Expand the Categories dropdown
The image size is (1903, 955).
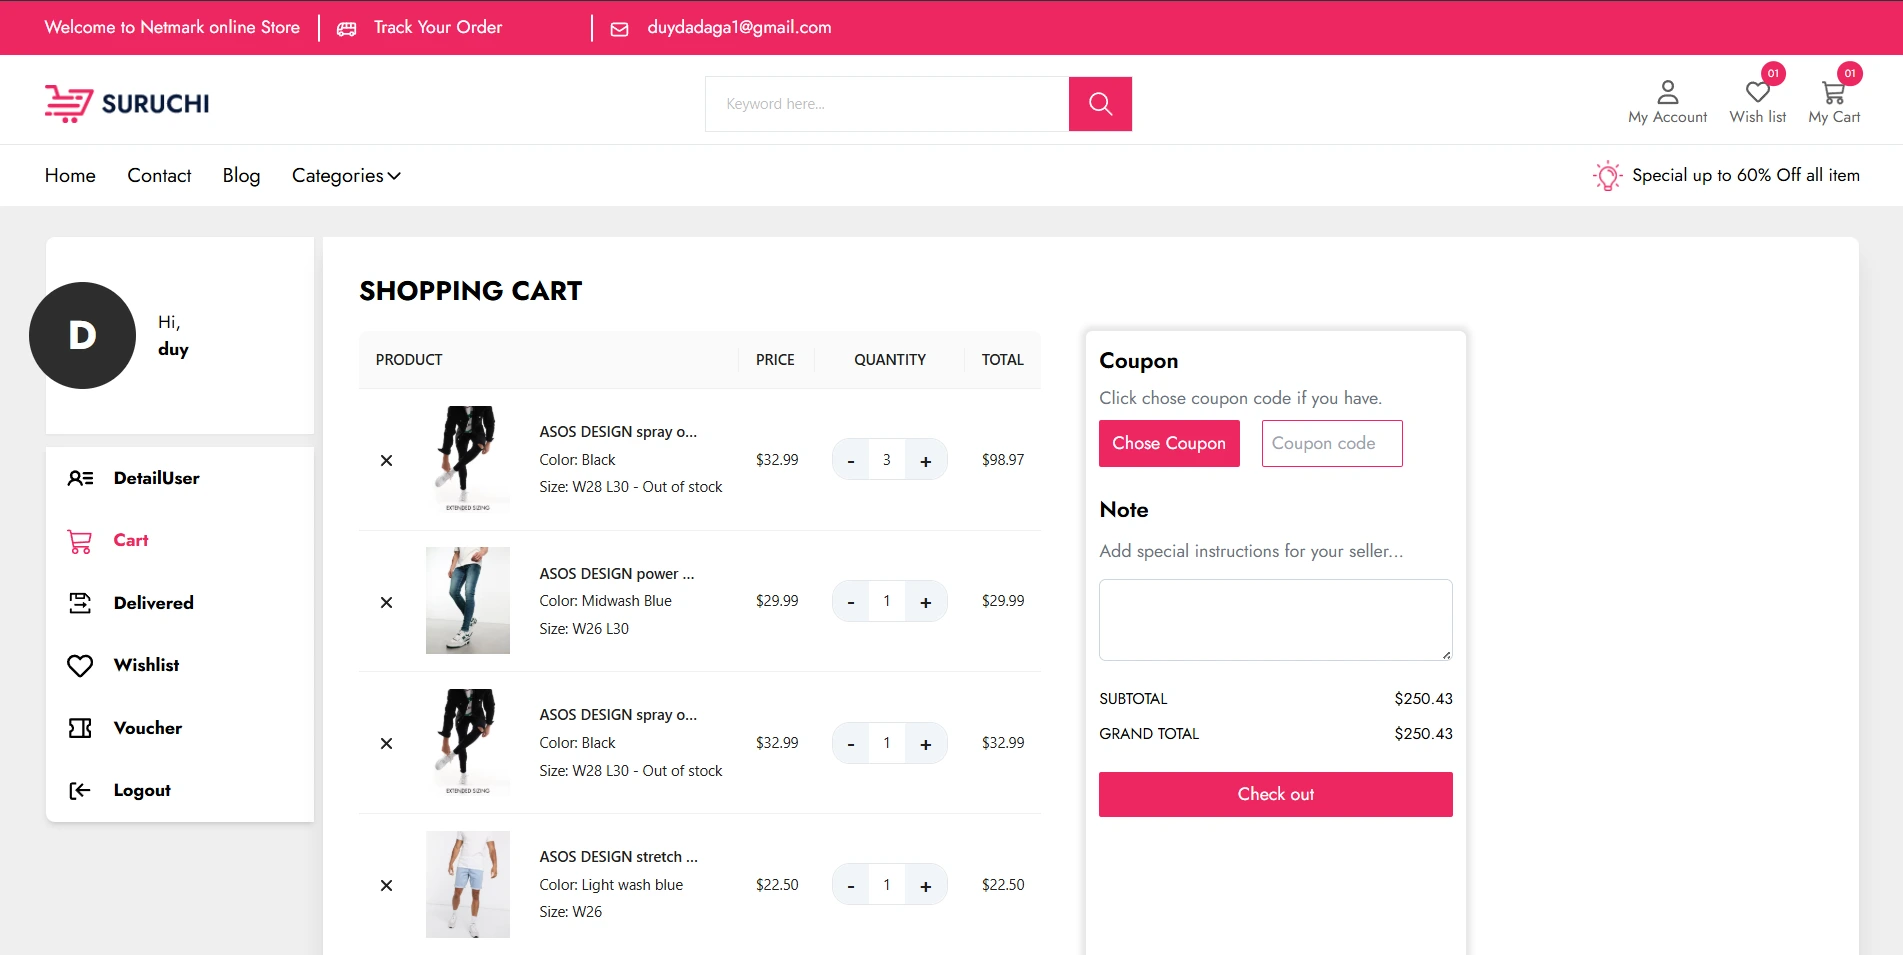point(346,176)
